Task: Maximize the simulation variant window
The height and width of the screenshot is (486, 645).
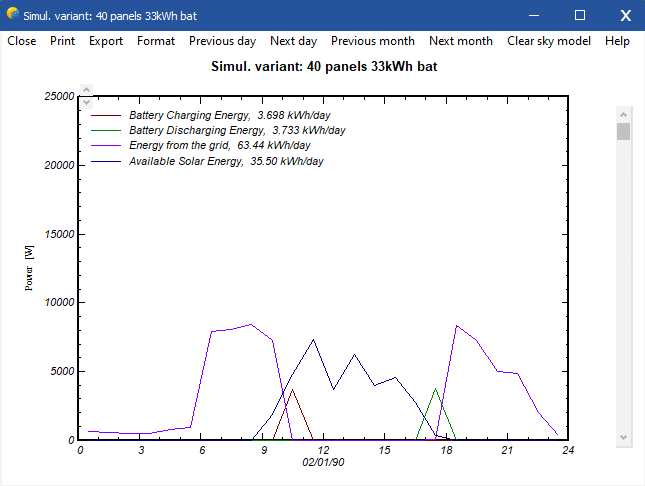Action: coord(580,16)
